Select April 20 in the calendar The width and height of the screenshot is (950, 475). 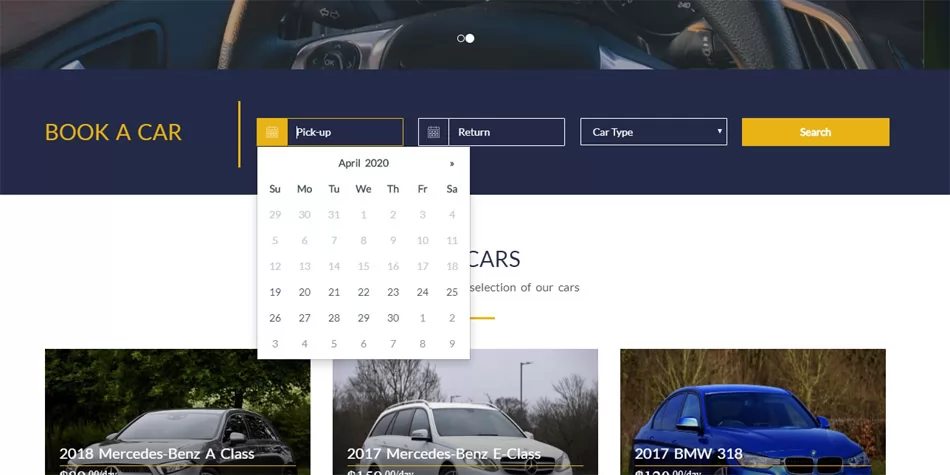305,292
